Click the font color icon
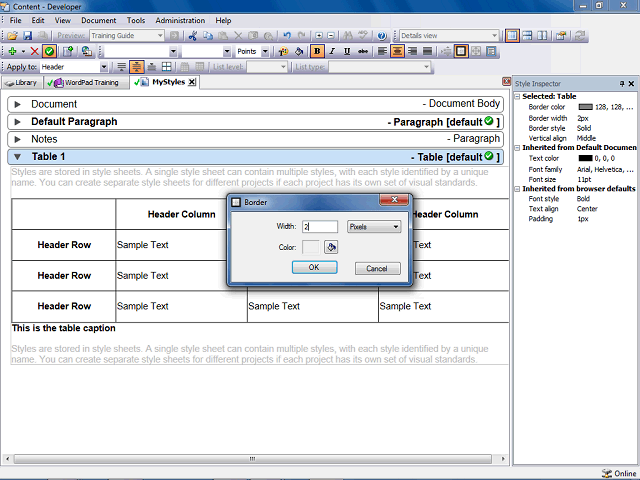The width and height of the screenshot is (640, 480). [283, 51]
